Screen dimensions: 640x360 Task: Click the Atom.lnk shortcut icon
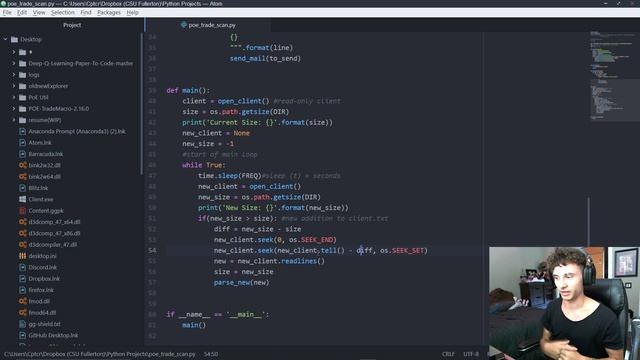pos(22,143)
